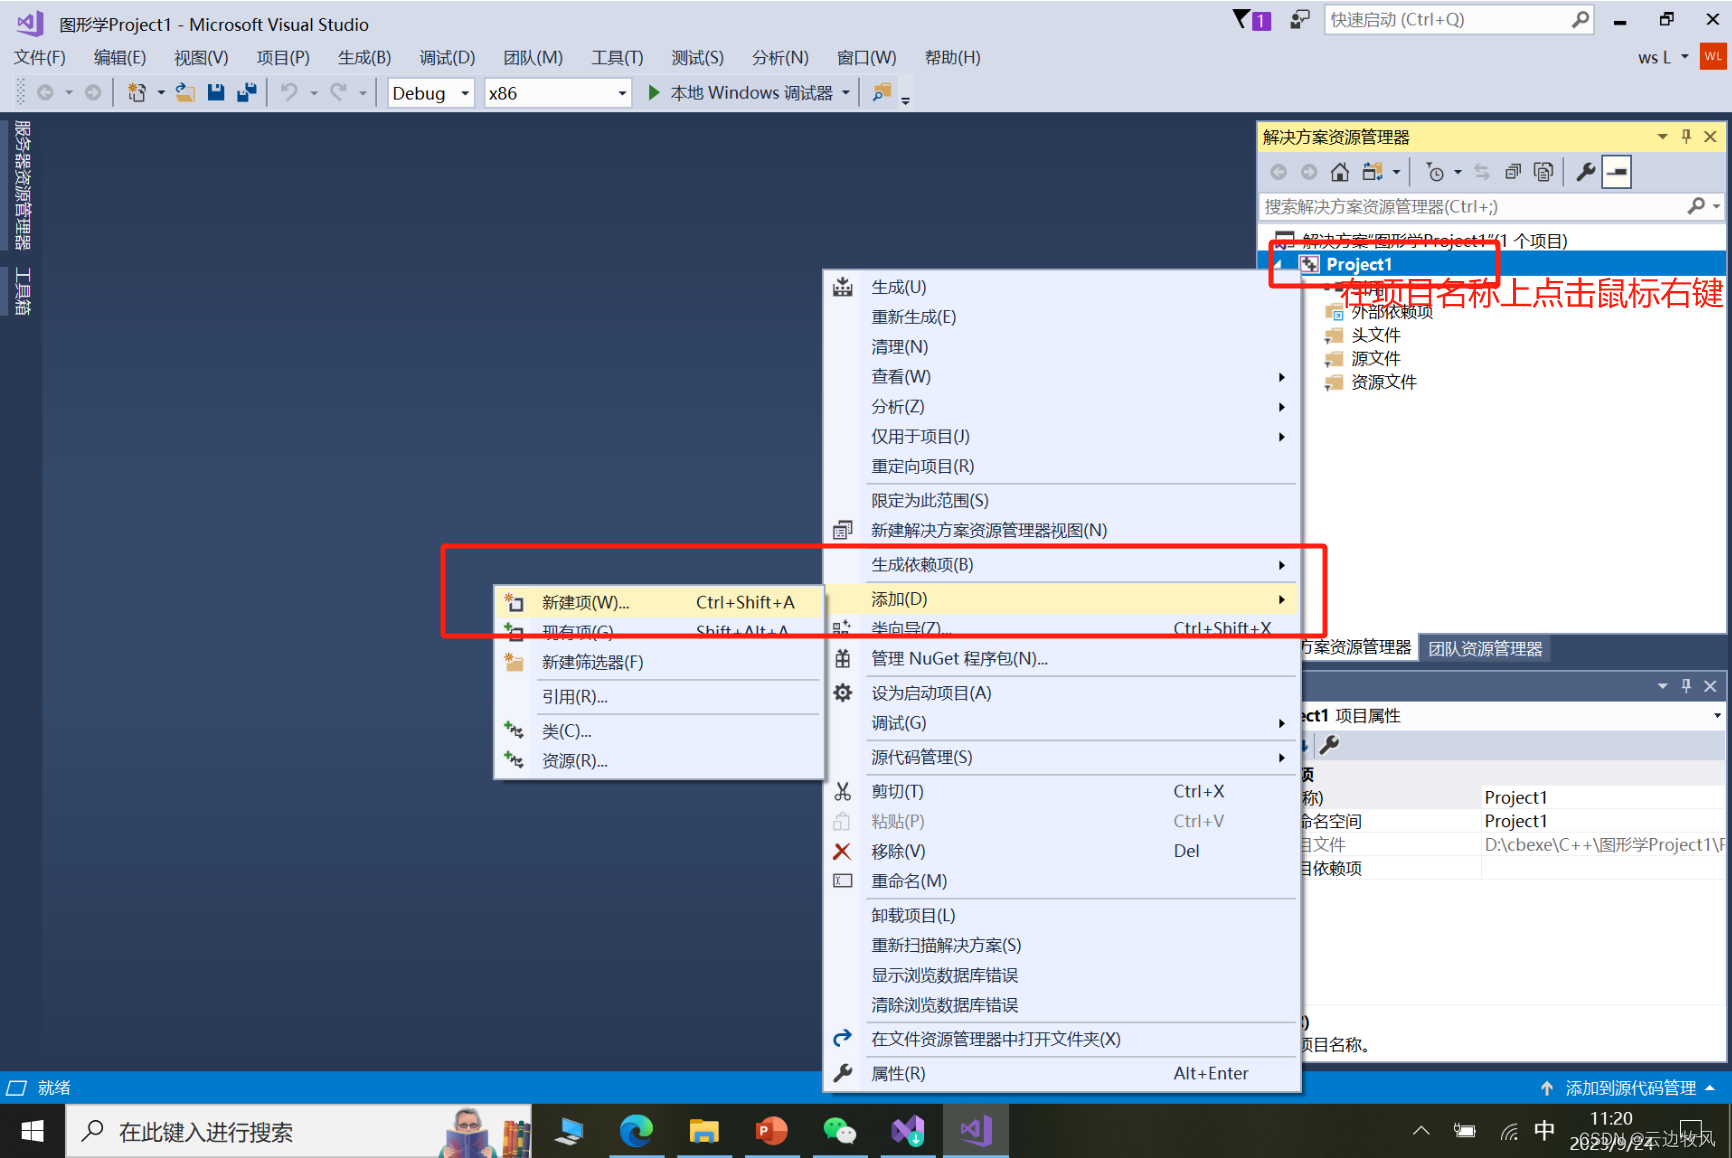Open Microsoft Edge from the taskbar
Screen dimensions: 1732x1158
(x=636, y=1131)
